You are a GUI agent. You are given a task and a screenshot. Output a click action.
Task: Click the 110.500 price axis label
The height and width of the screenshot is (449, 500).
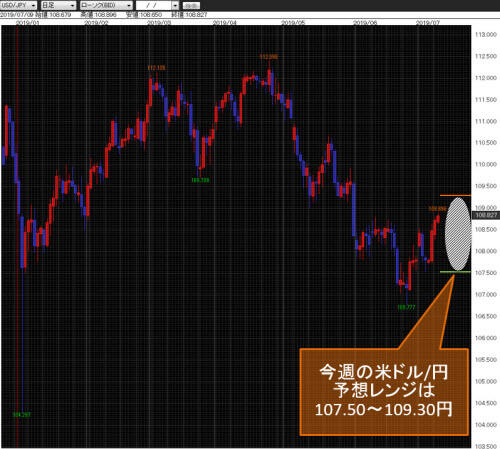tap(486, 143)
